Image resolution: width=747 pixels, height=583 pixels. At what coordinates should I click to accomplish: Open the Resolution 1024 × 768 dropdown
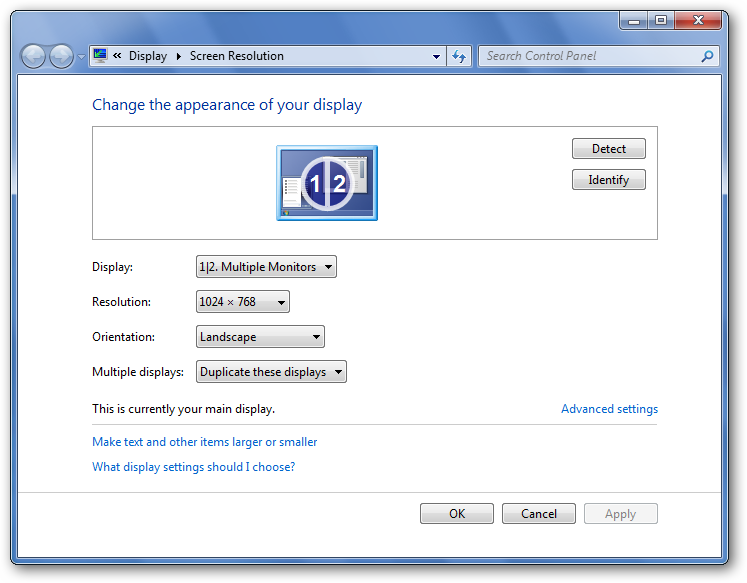(x=242, y=302)
